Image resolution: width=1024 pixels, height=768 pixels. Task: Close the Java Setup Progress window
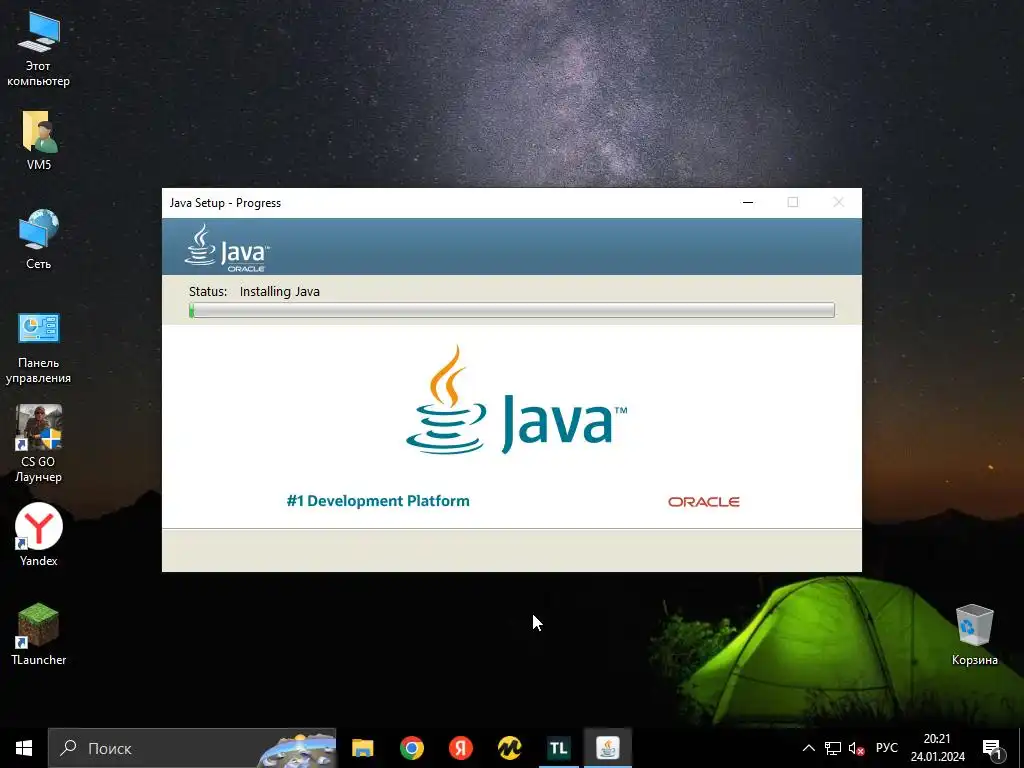(839, 202)
